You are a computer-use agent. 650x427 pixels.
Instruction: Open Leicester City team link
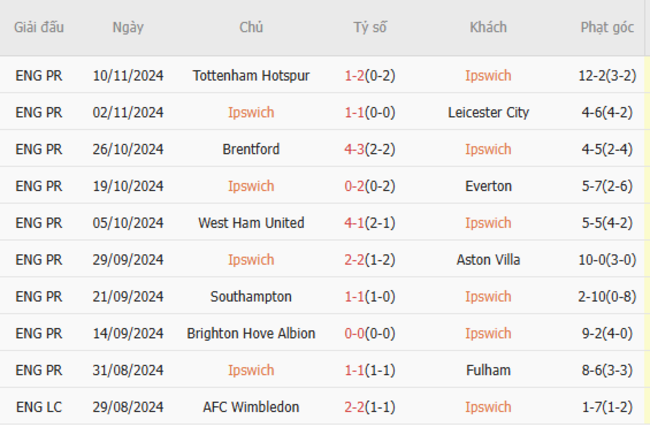pos(488,112)
